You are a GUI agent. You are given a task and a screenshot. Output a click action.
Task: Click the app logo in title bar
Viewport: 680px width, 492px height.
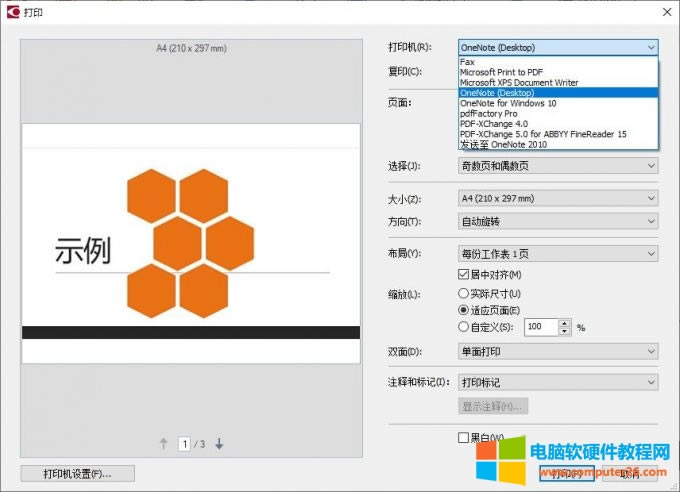pyautogui.click(x=11, y=11)
